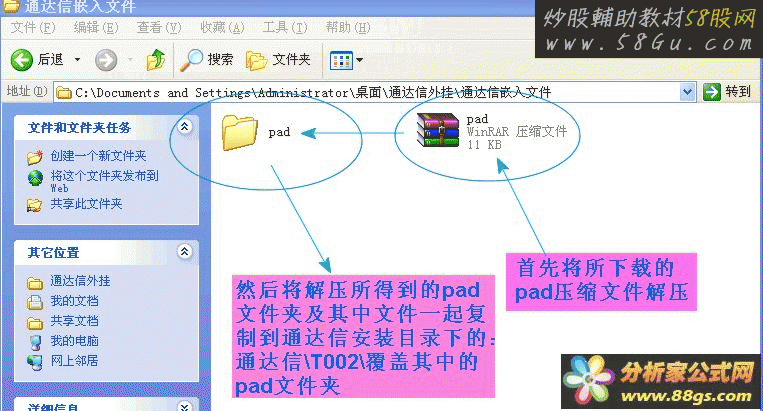Toggle the Folders pane button
The width and height of the screenshot is (763, 411).
pos(278,60)
